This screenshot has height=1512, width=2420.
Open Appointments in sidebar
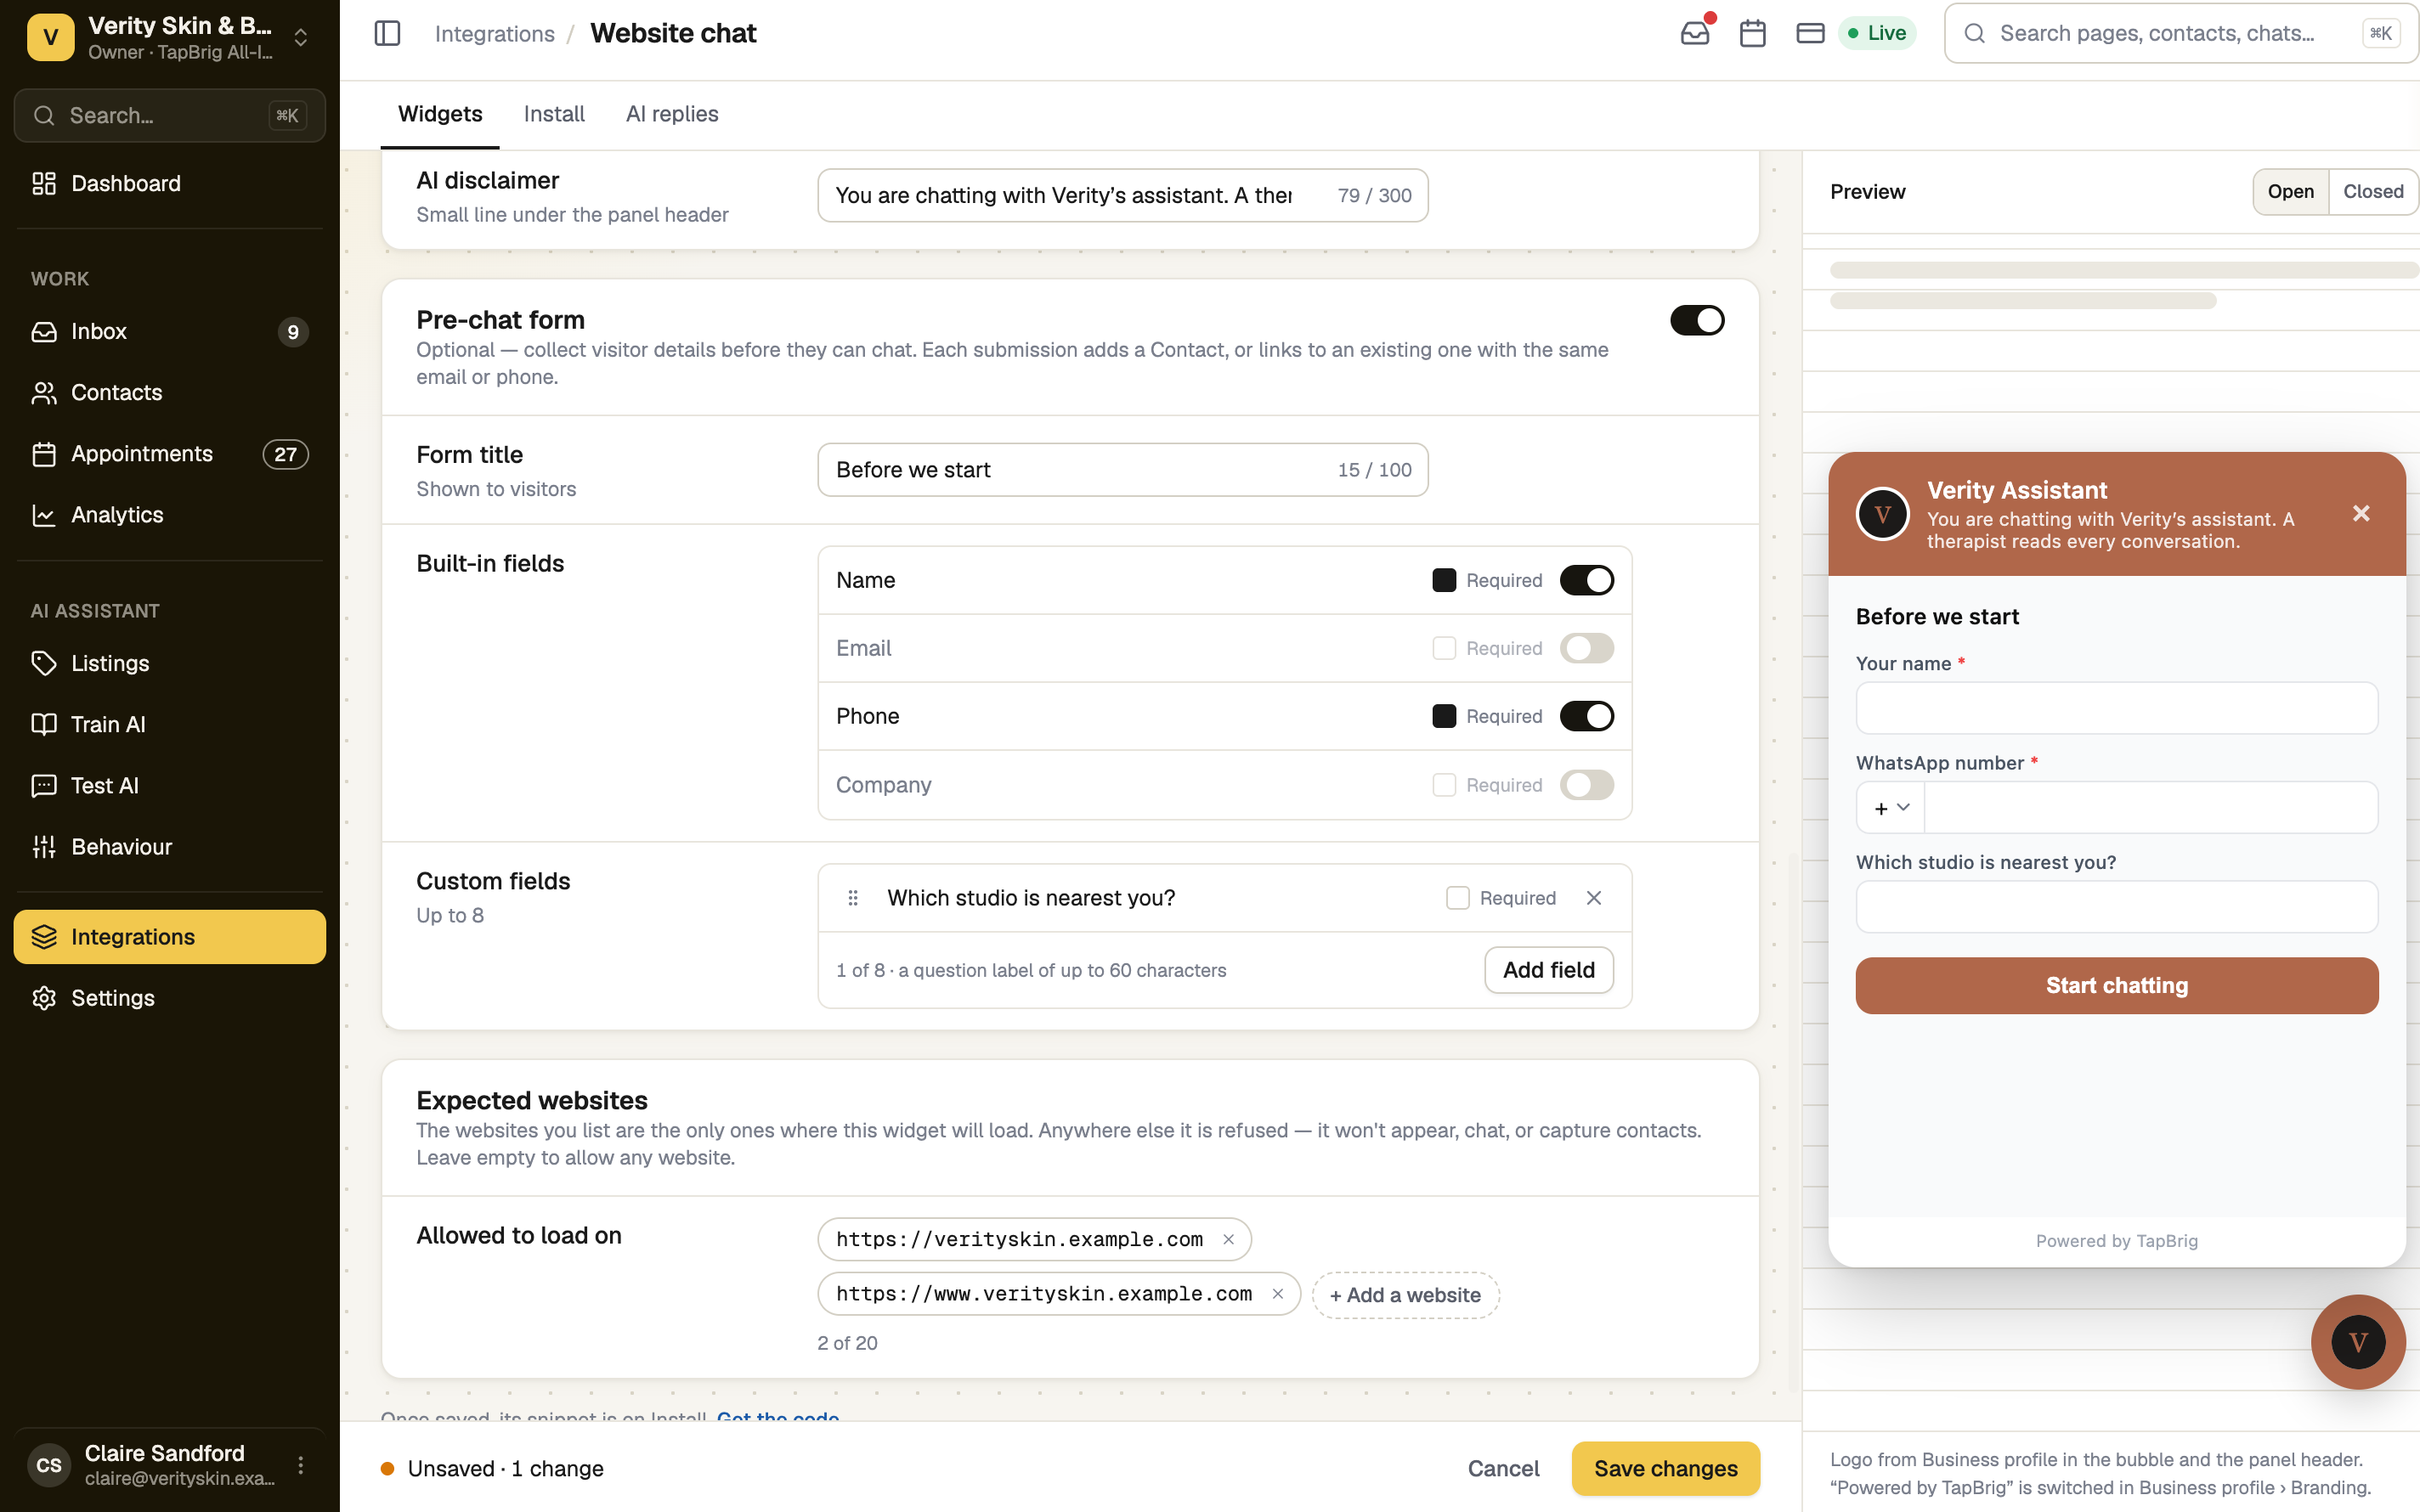[x=170, y=453]
